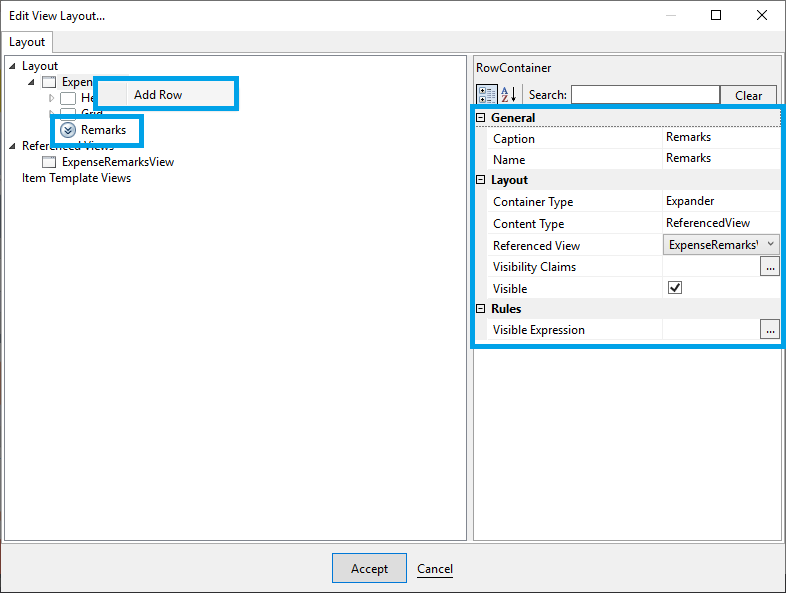The image size is (786, 593).
Task: Collapse the Expense view tree node
Action: tap(31, 82)
